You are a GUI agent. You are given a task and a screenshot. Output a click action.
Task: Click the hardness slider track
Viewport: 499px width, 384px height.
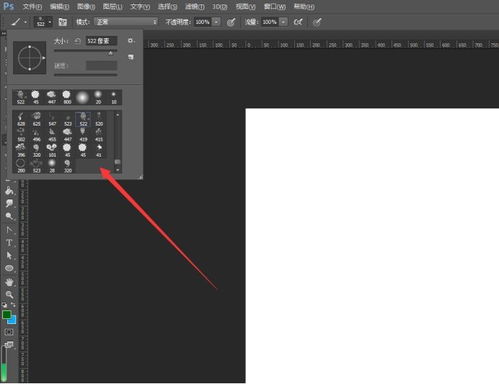click(86, 75)
